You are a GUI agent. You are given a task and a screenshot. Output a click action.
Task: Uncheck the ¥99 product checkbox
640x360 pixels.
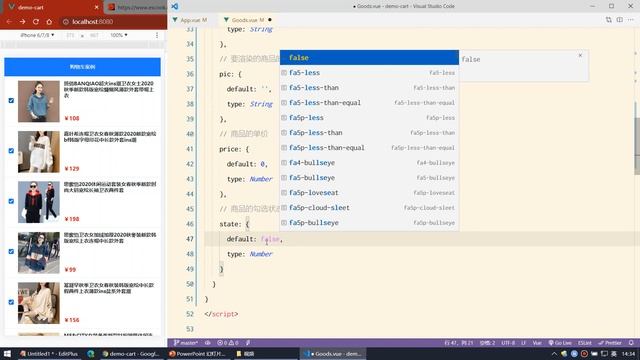point(11,251)
